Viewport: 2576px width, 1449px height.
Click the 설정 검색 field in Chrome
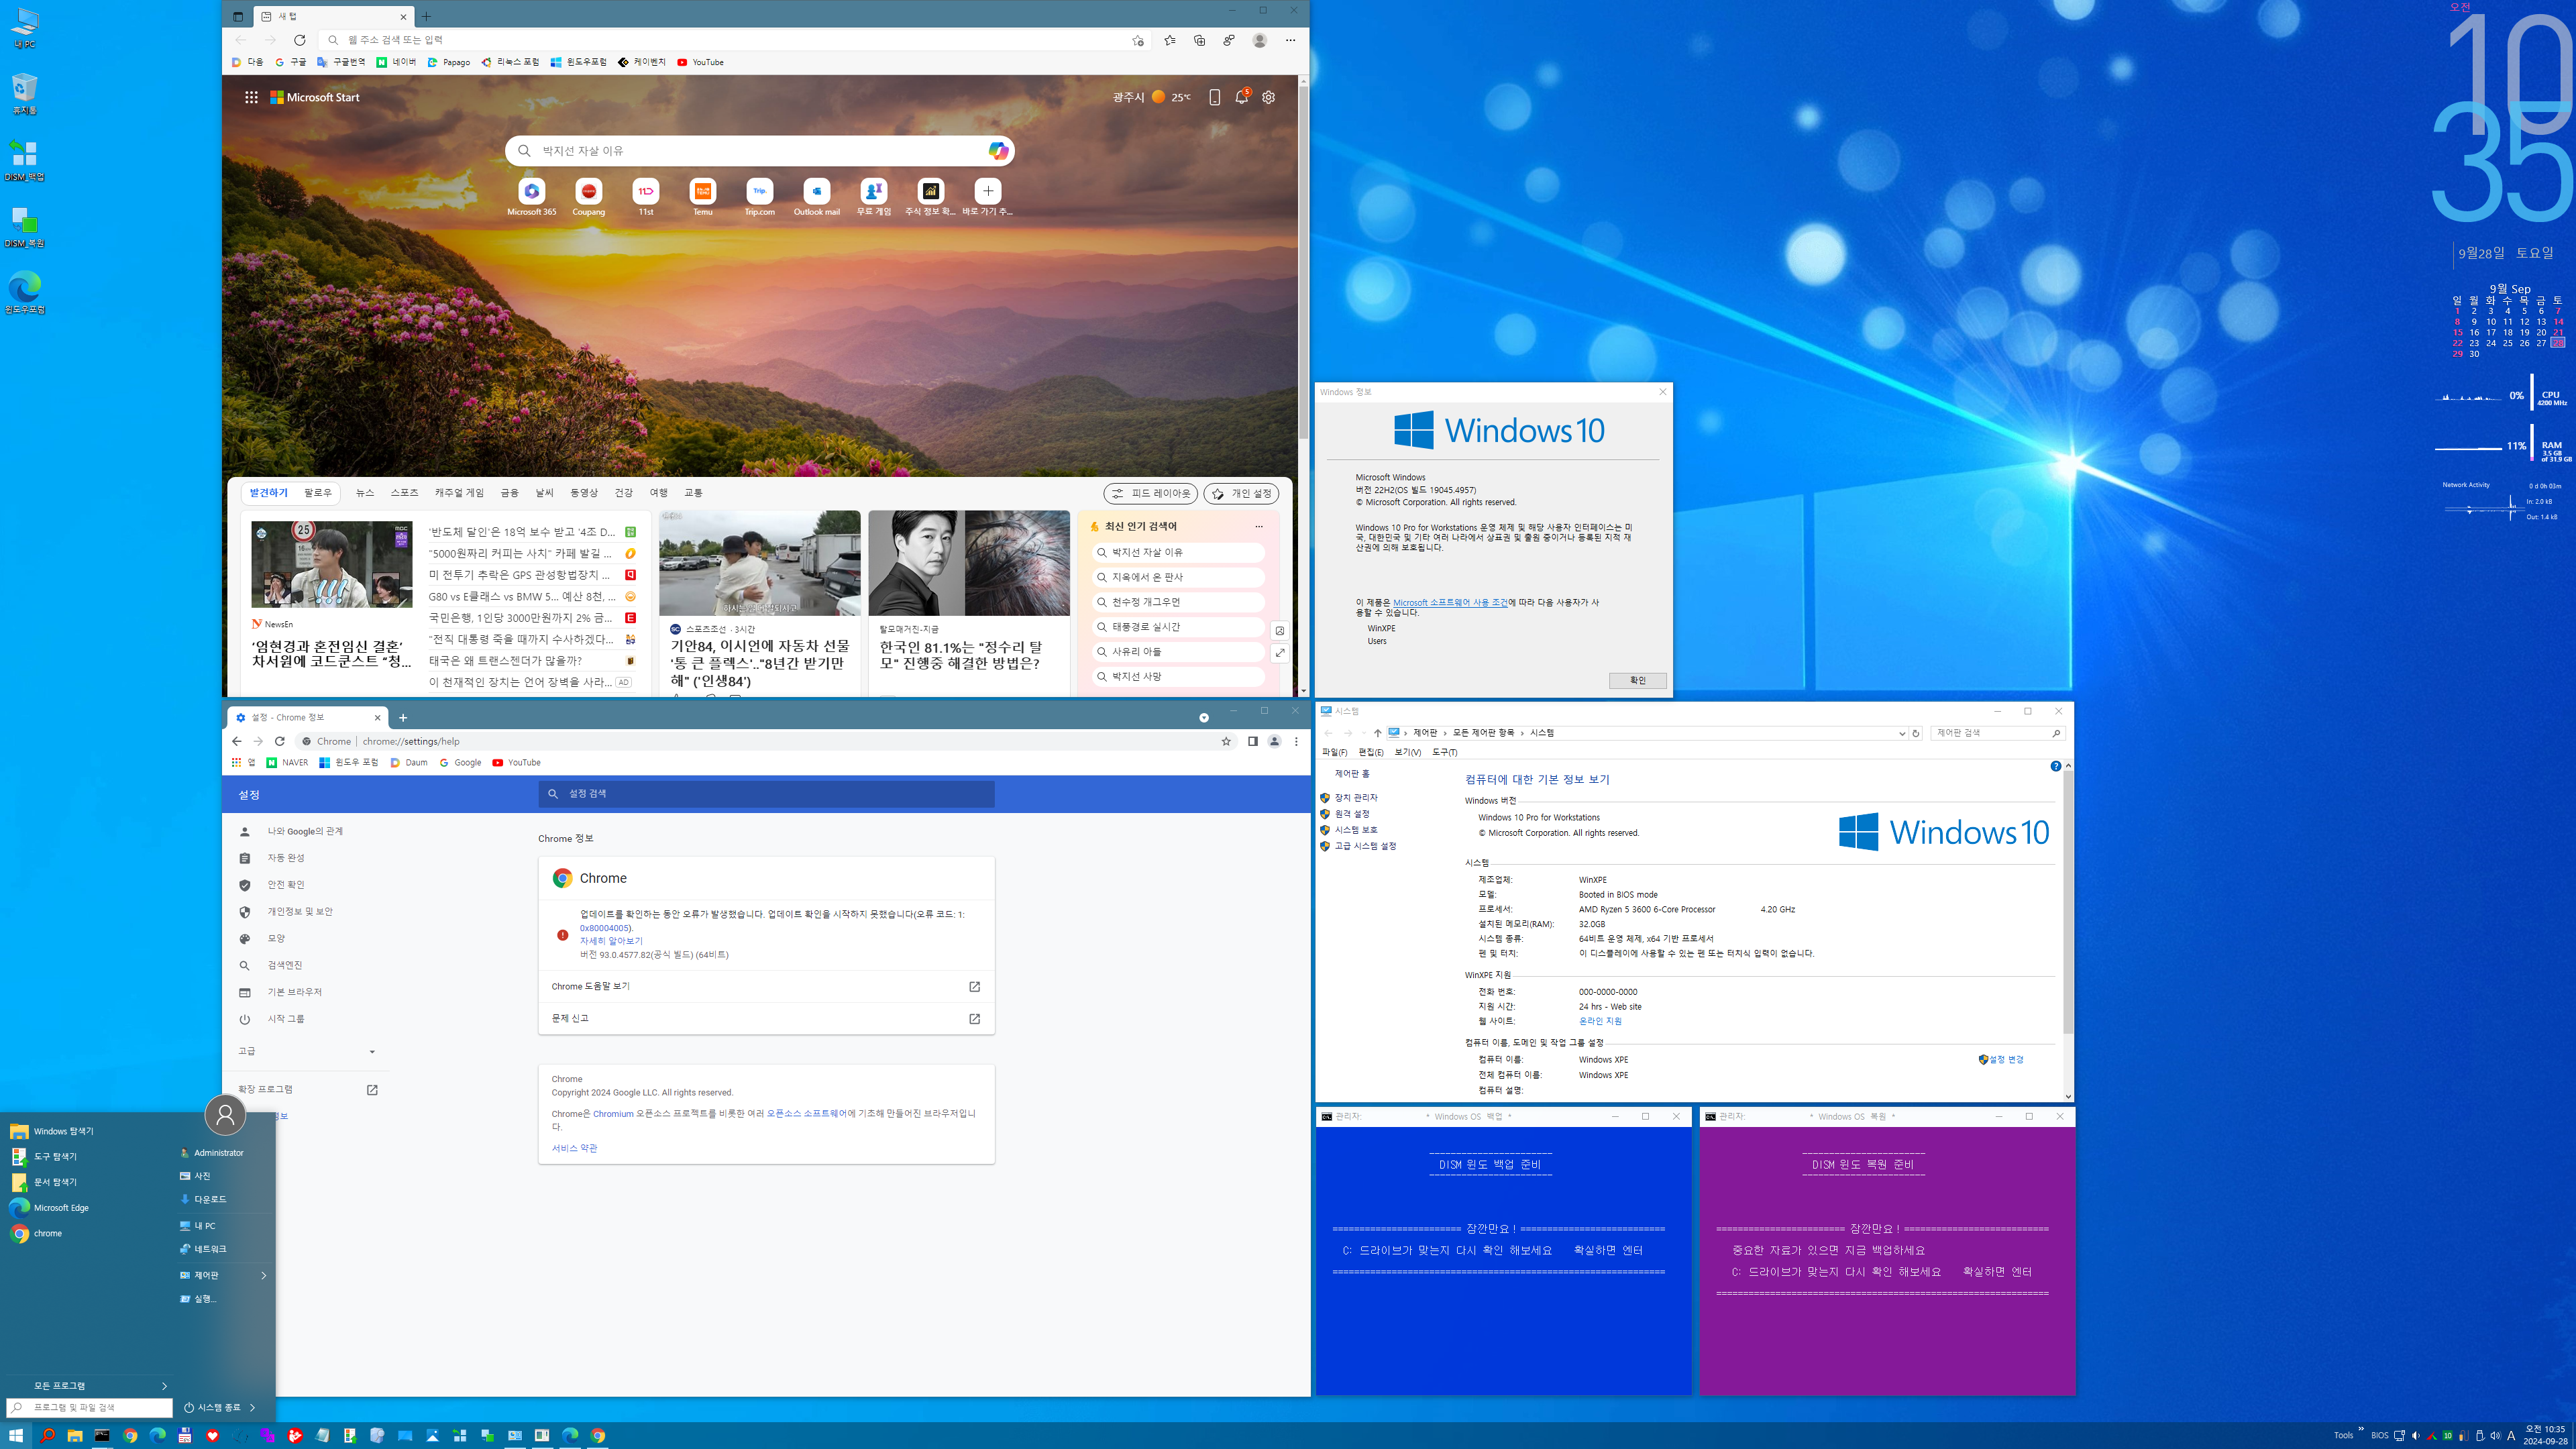[766, 793]
